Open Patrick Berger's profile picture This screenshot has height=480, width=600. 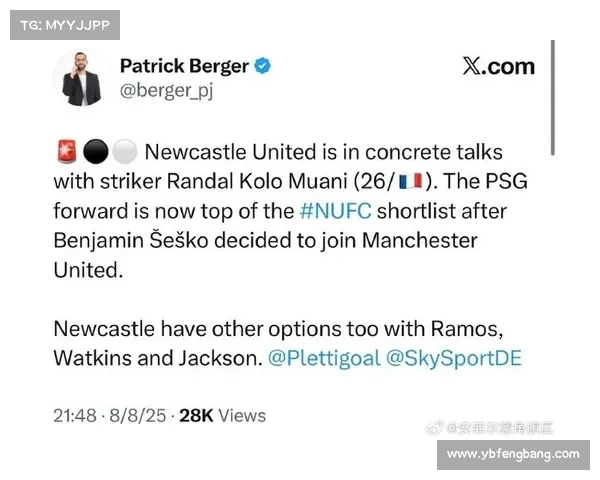81,79
